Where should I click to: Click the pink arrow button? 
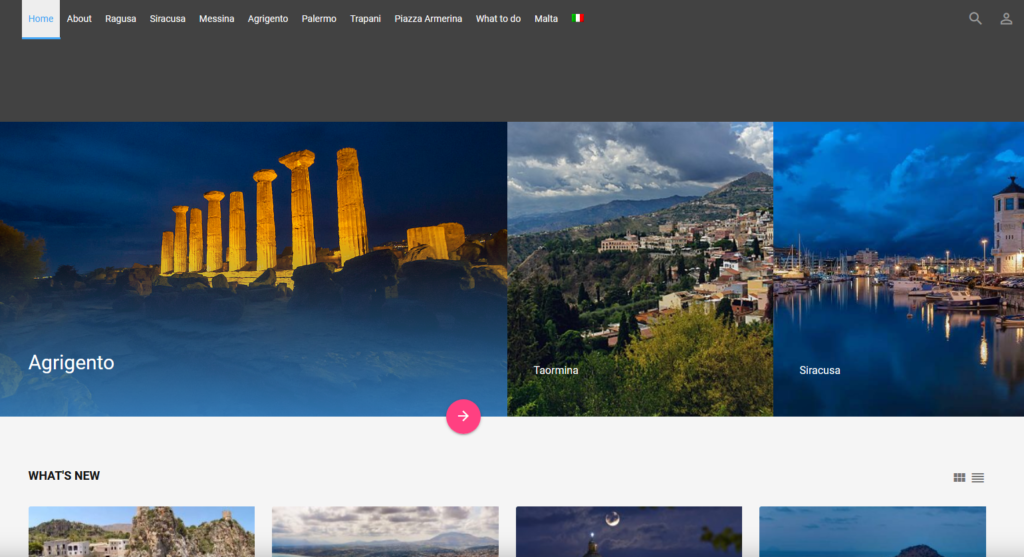pos(463,416)
